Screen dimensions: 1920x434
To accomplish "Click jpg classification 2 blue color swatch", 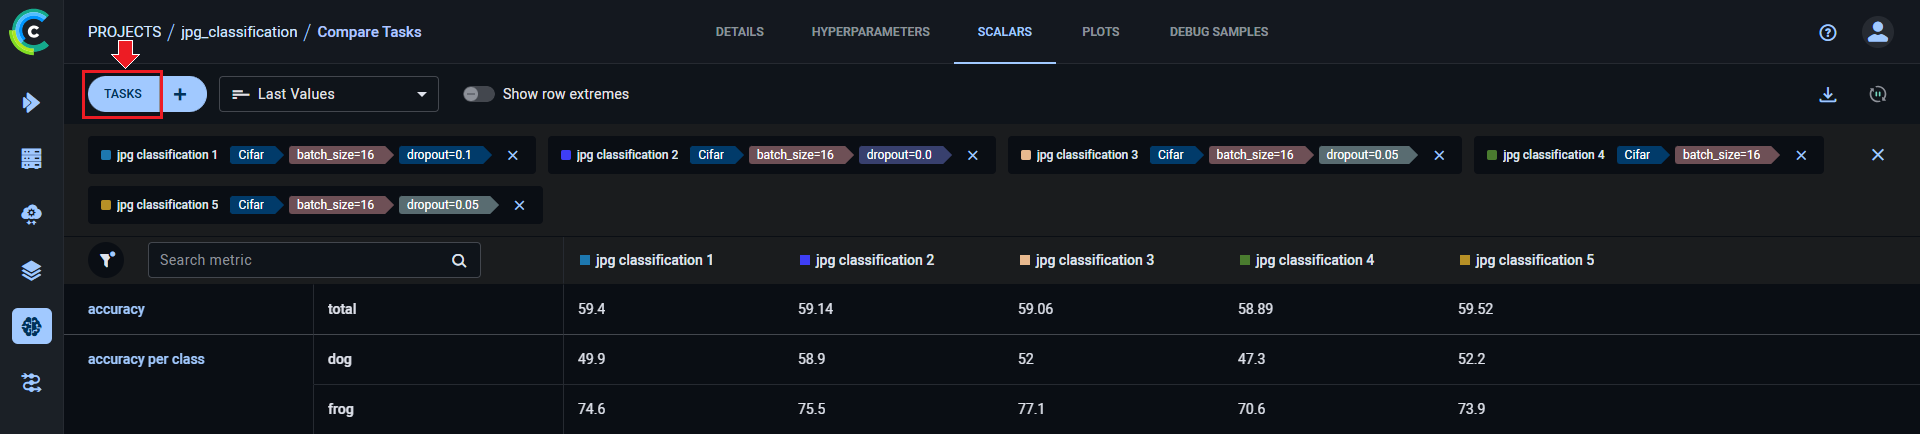I will pyautogui.click(x=566, y=155).
